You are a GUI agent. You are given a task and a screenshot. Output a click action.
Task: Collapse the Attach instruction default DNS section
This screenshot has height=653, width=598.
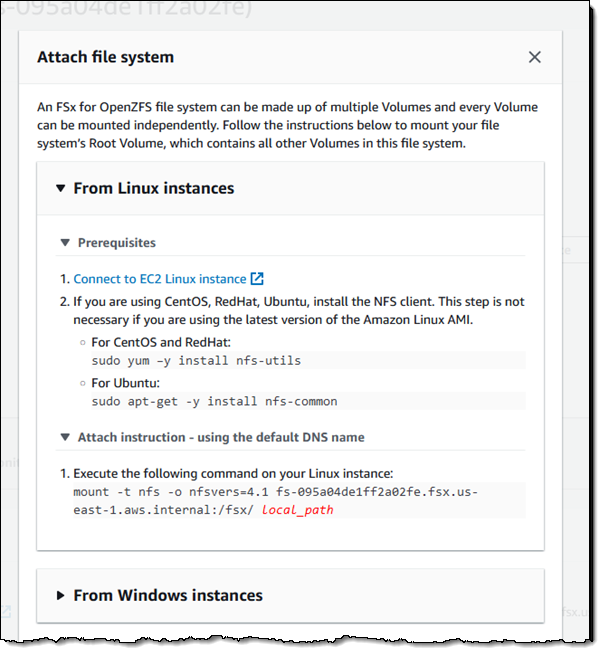click(65, 437)
